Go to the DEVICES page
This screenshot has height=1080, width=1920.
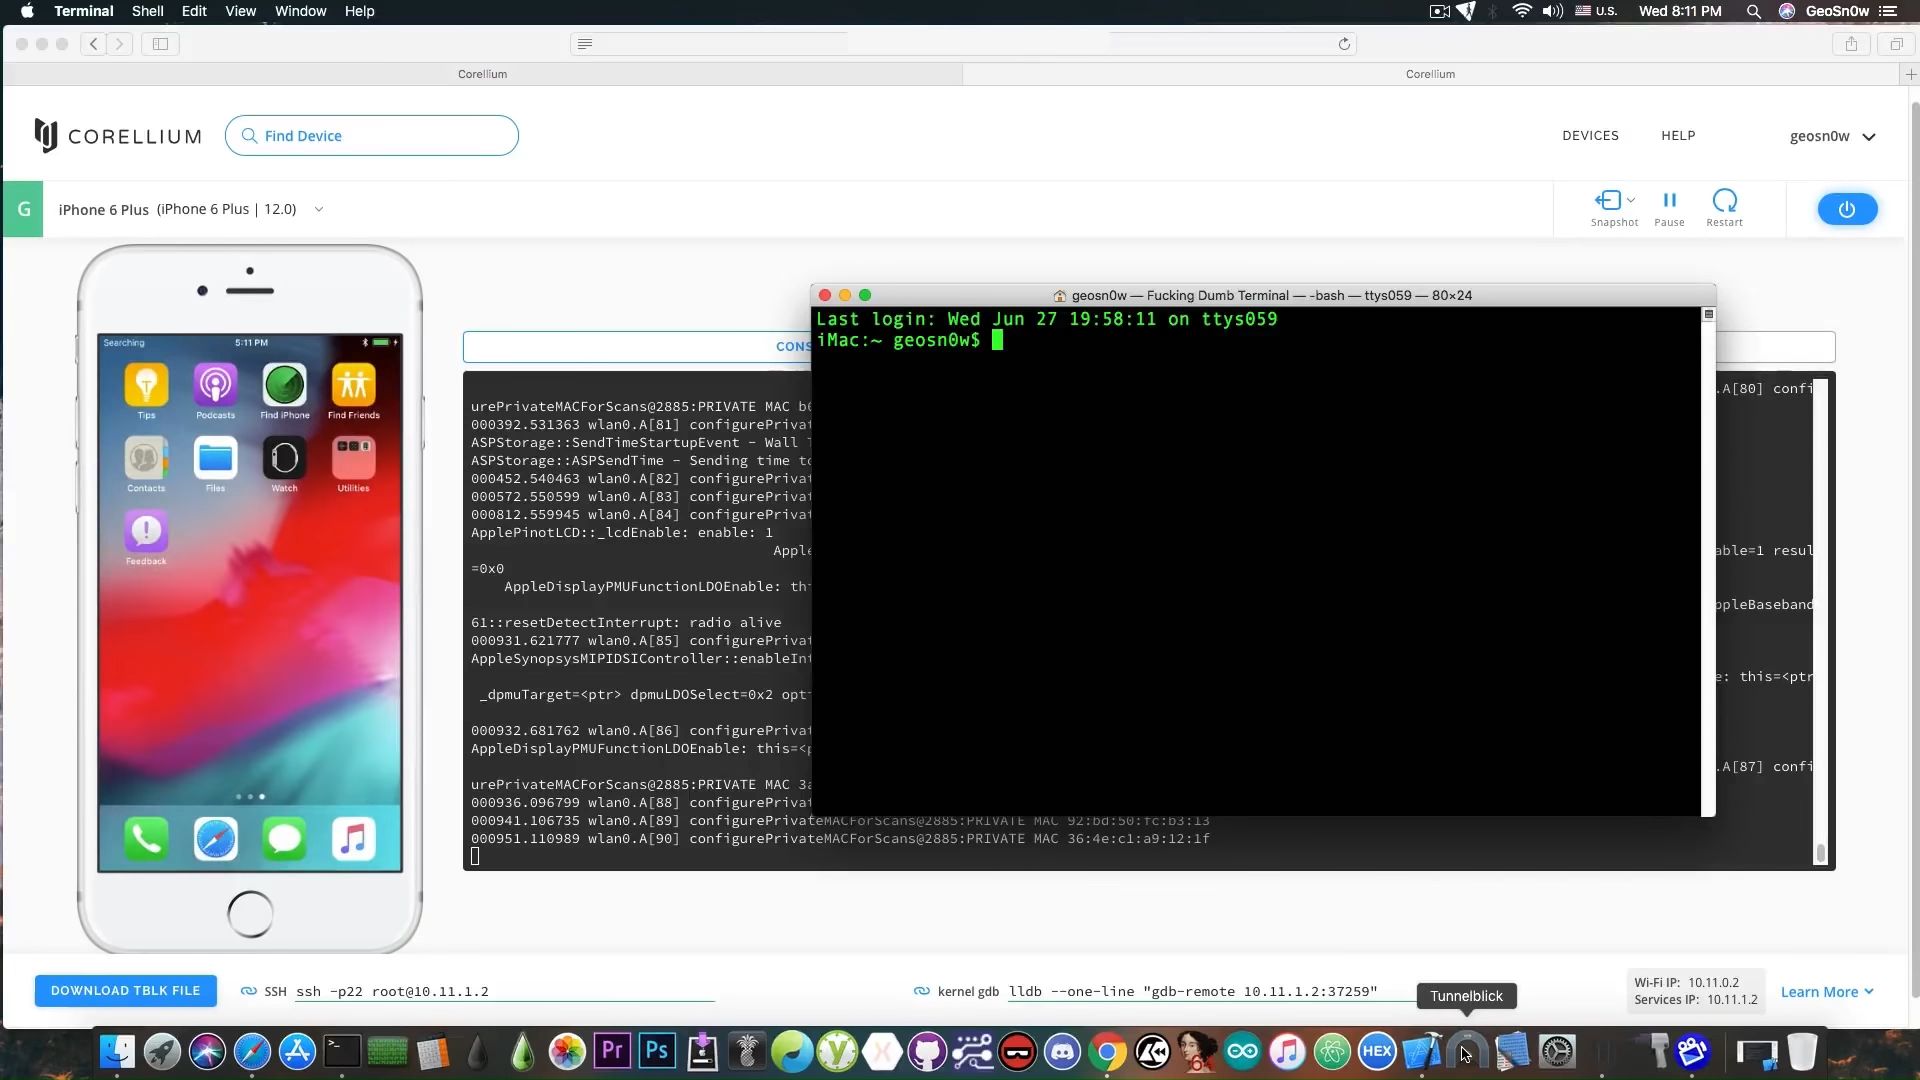point(1590,135)
